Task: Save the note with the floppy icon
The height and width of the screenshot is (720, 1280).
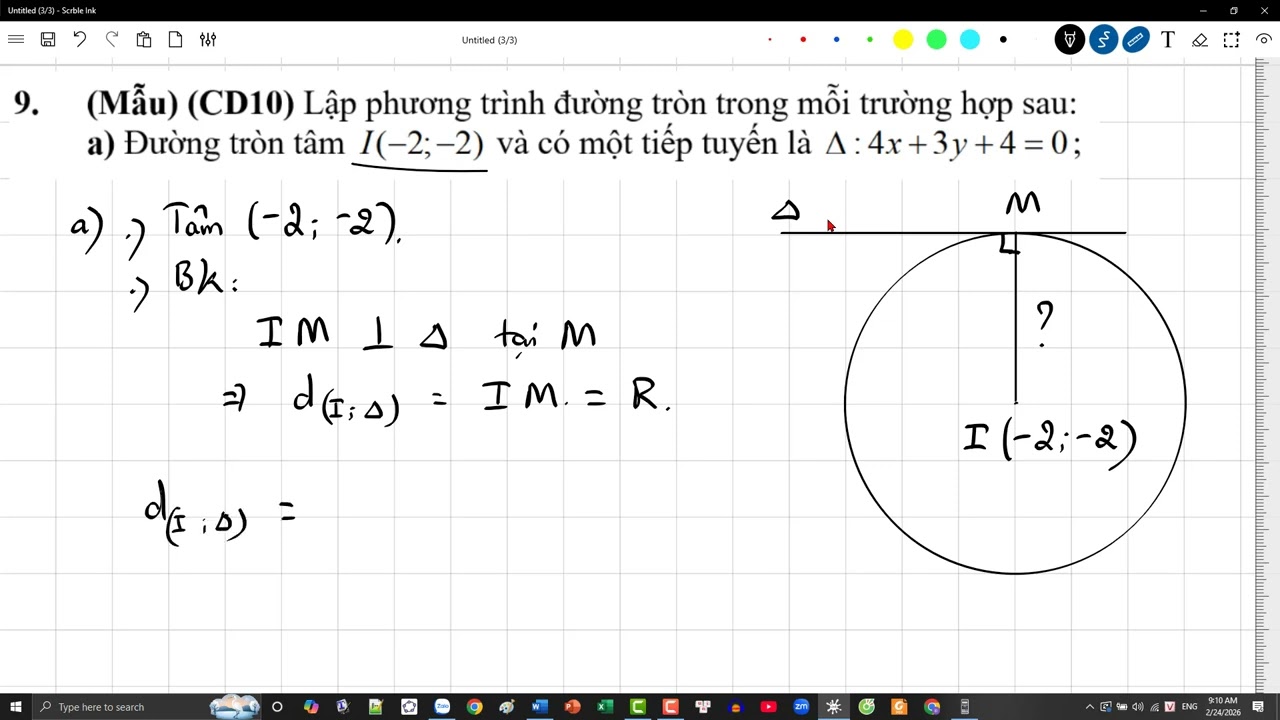Action: pos(47,39)
